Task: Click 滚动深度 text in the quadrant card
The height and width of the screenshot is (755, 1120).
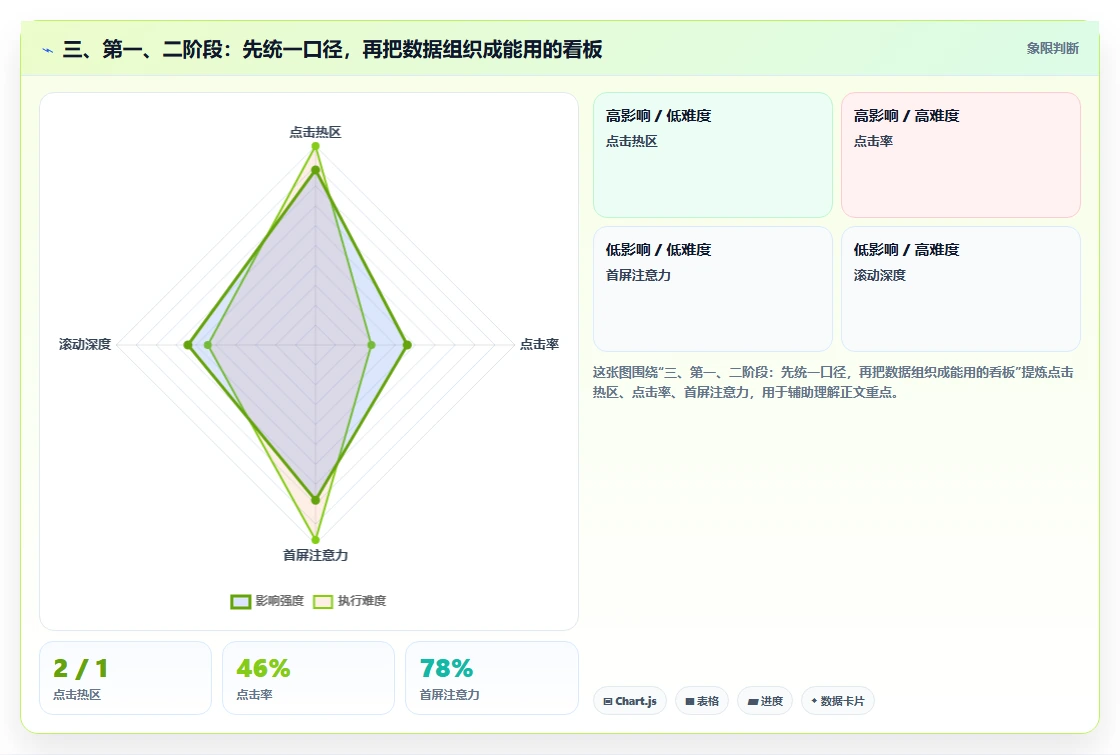Action: 879,275
